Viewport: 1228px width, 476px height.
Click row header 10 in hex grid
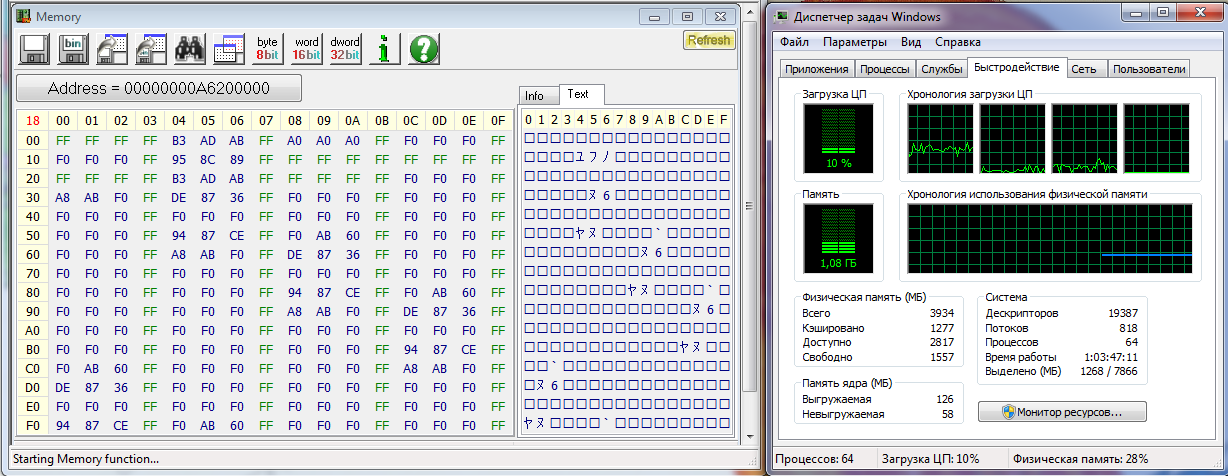pos(32,159)
